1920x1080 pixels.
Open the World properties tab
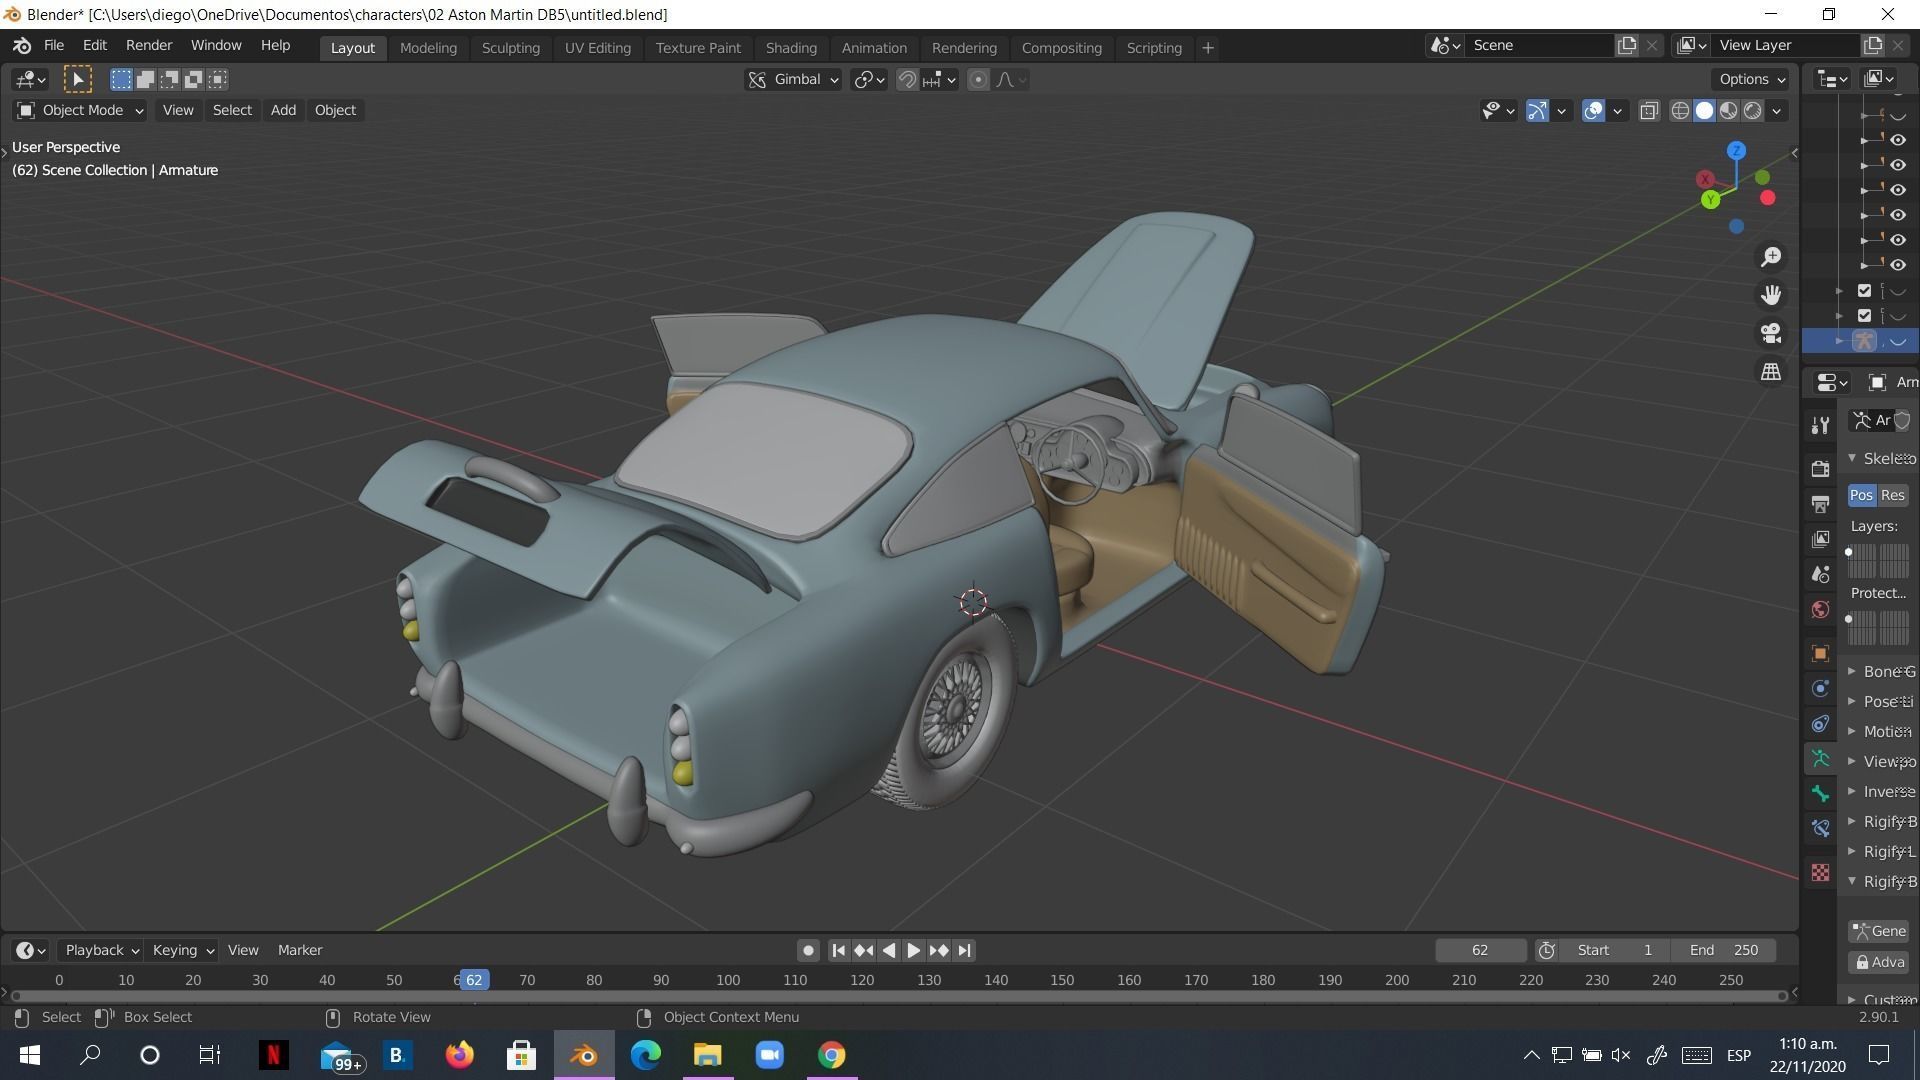tap(1820, 609)
